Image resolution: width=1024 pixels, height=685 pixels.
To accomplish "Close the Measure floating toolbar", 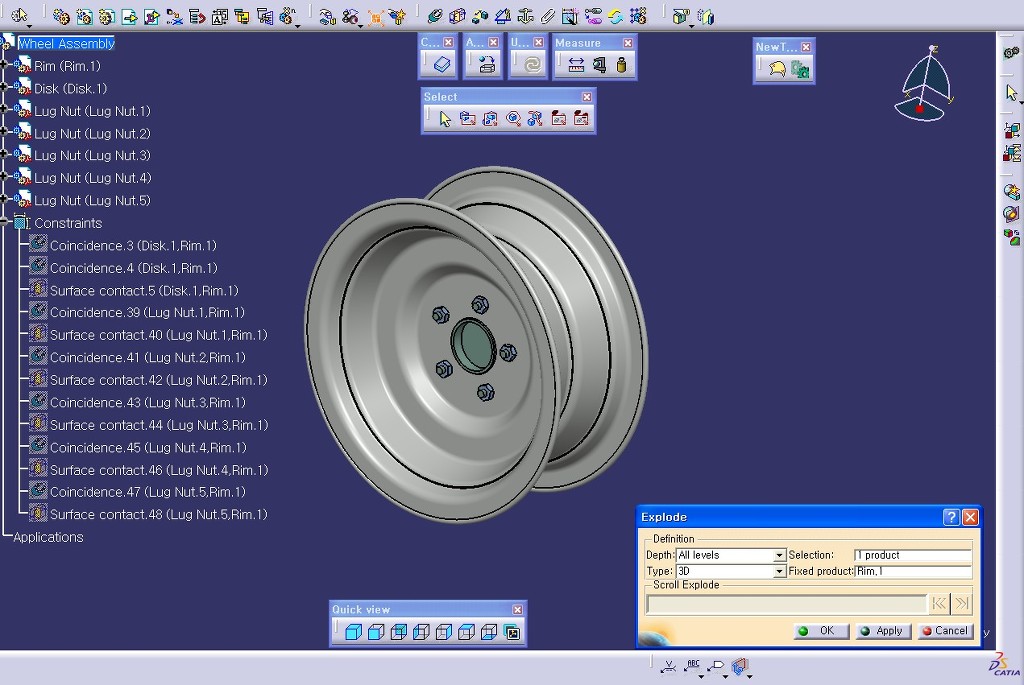I will 628,43.
